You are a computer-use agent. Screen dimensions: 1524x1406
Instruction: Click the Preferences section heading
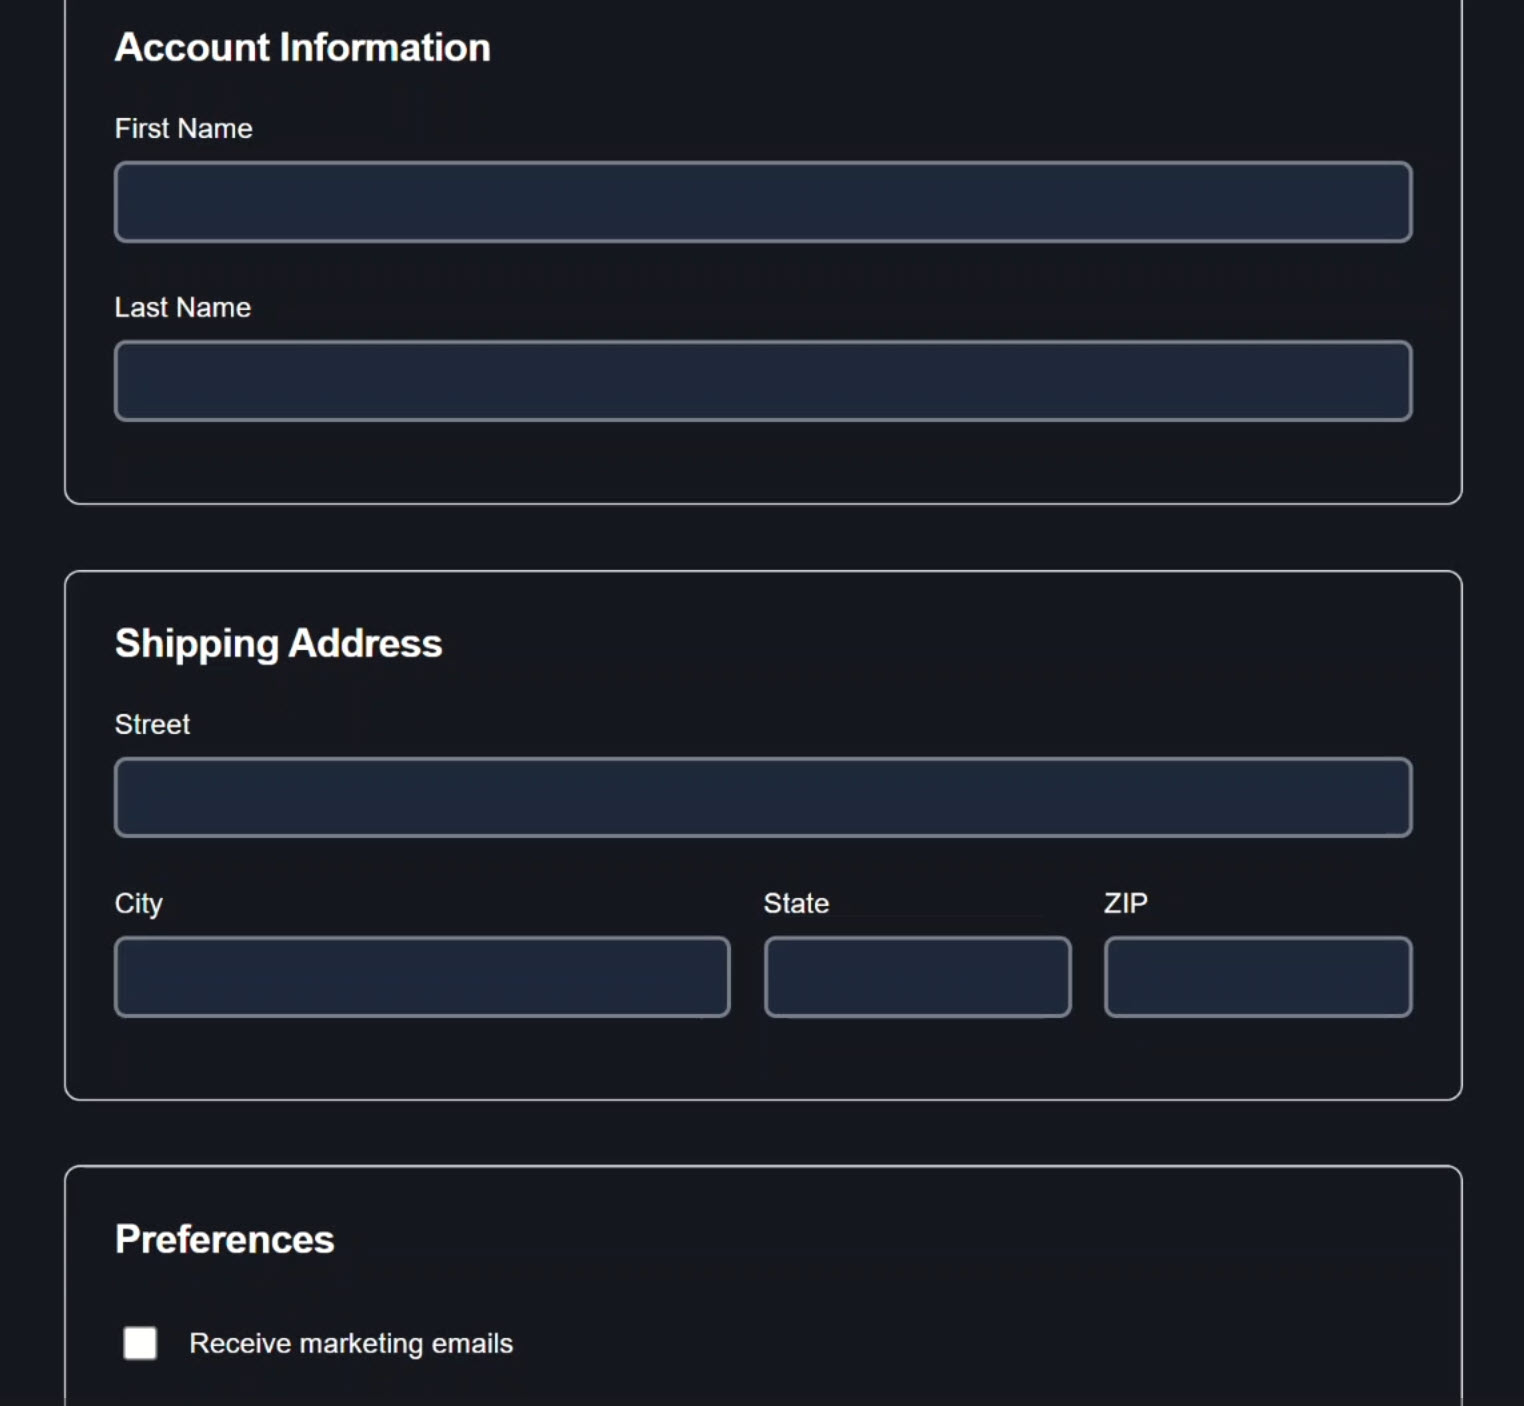tap(224, 1239)
